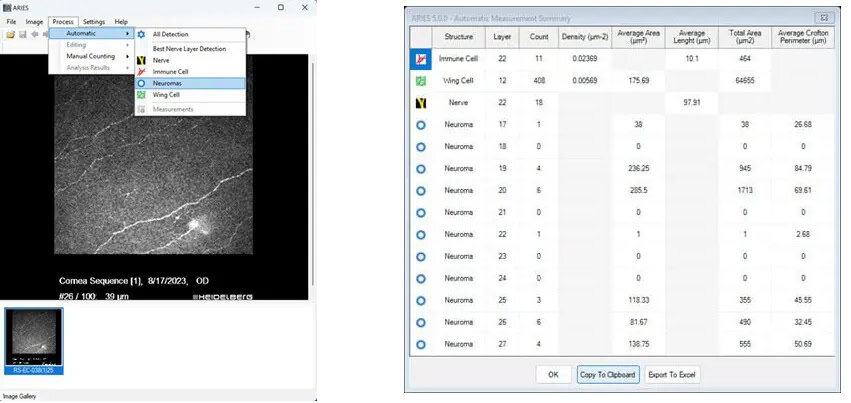Click the Count column header

538,37
